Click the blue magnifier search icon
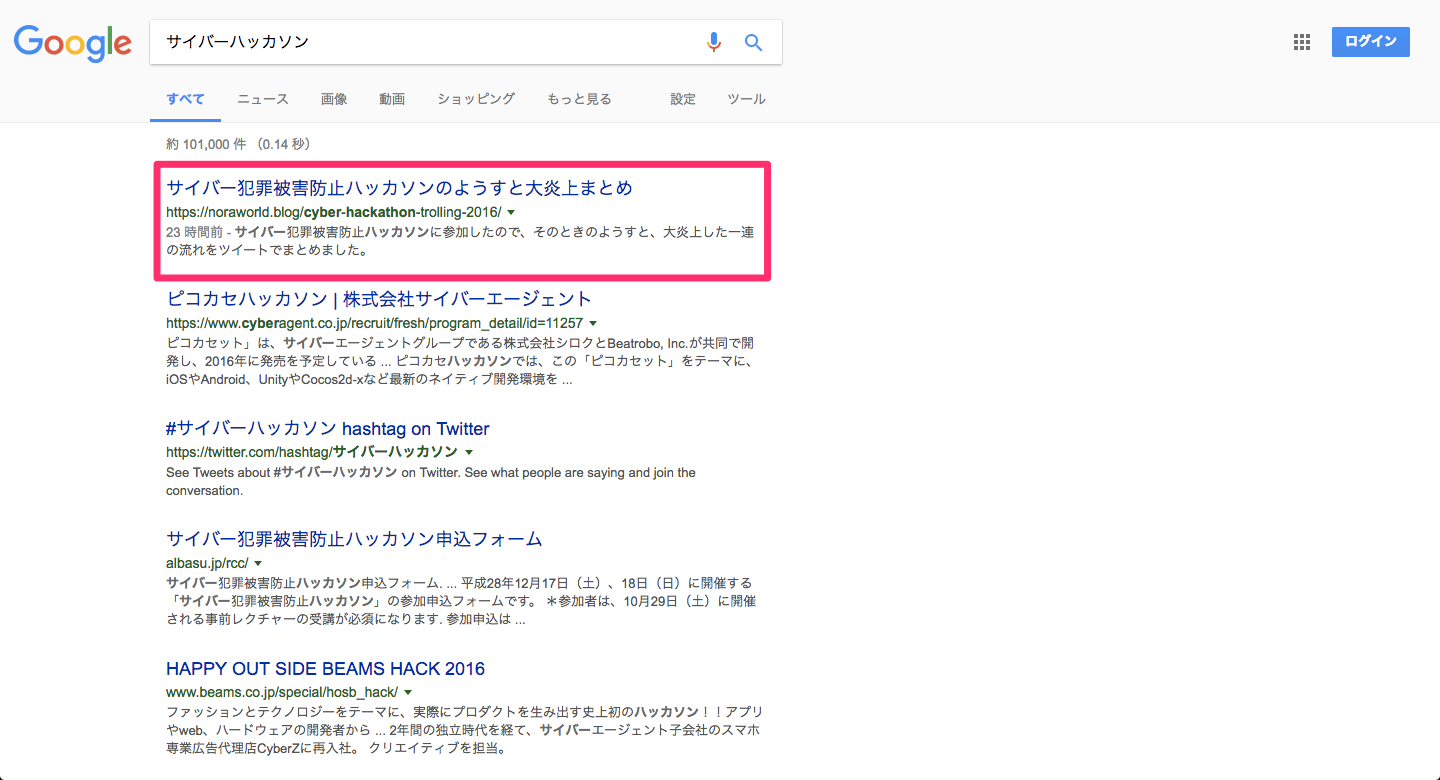Screen dimensions: 1440x780 [x=753, y=42]
